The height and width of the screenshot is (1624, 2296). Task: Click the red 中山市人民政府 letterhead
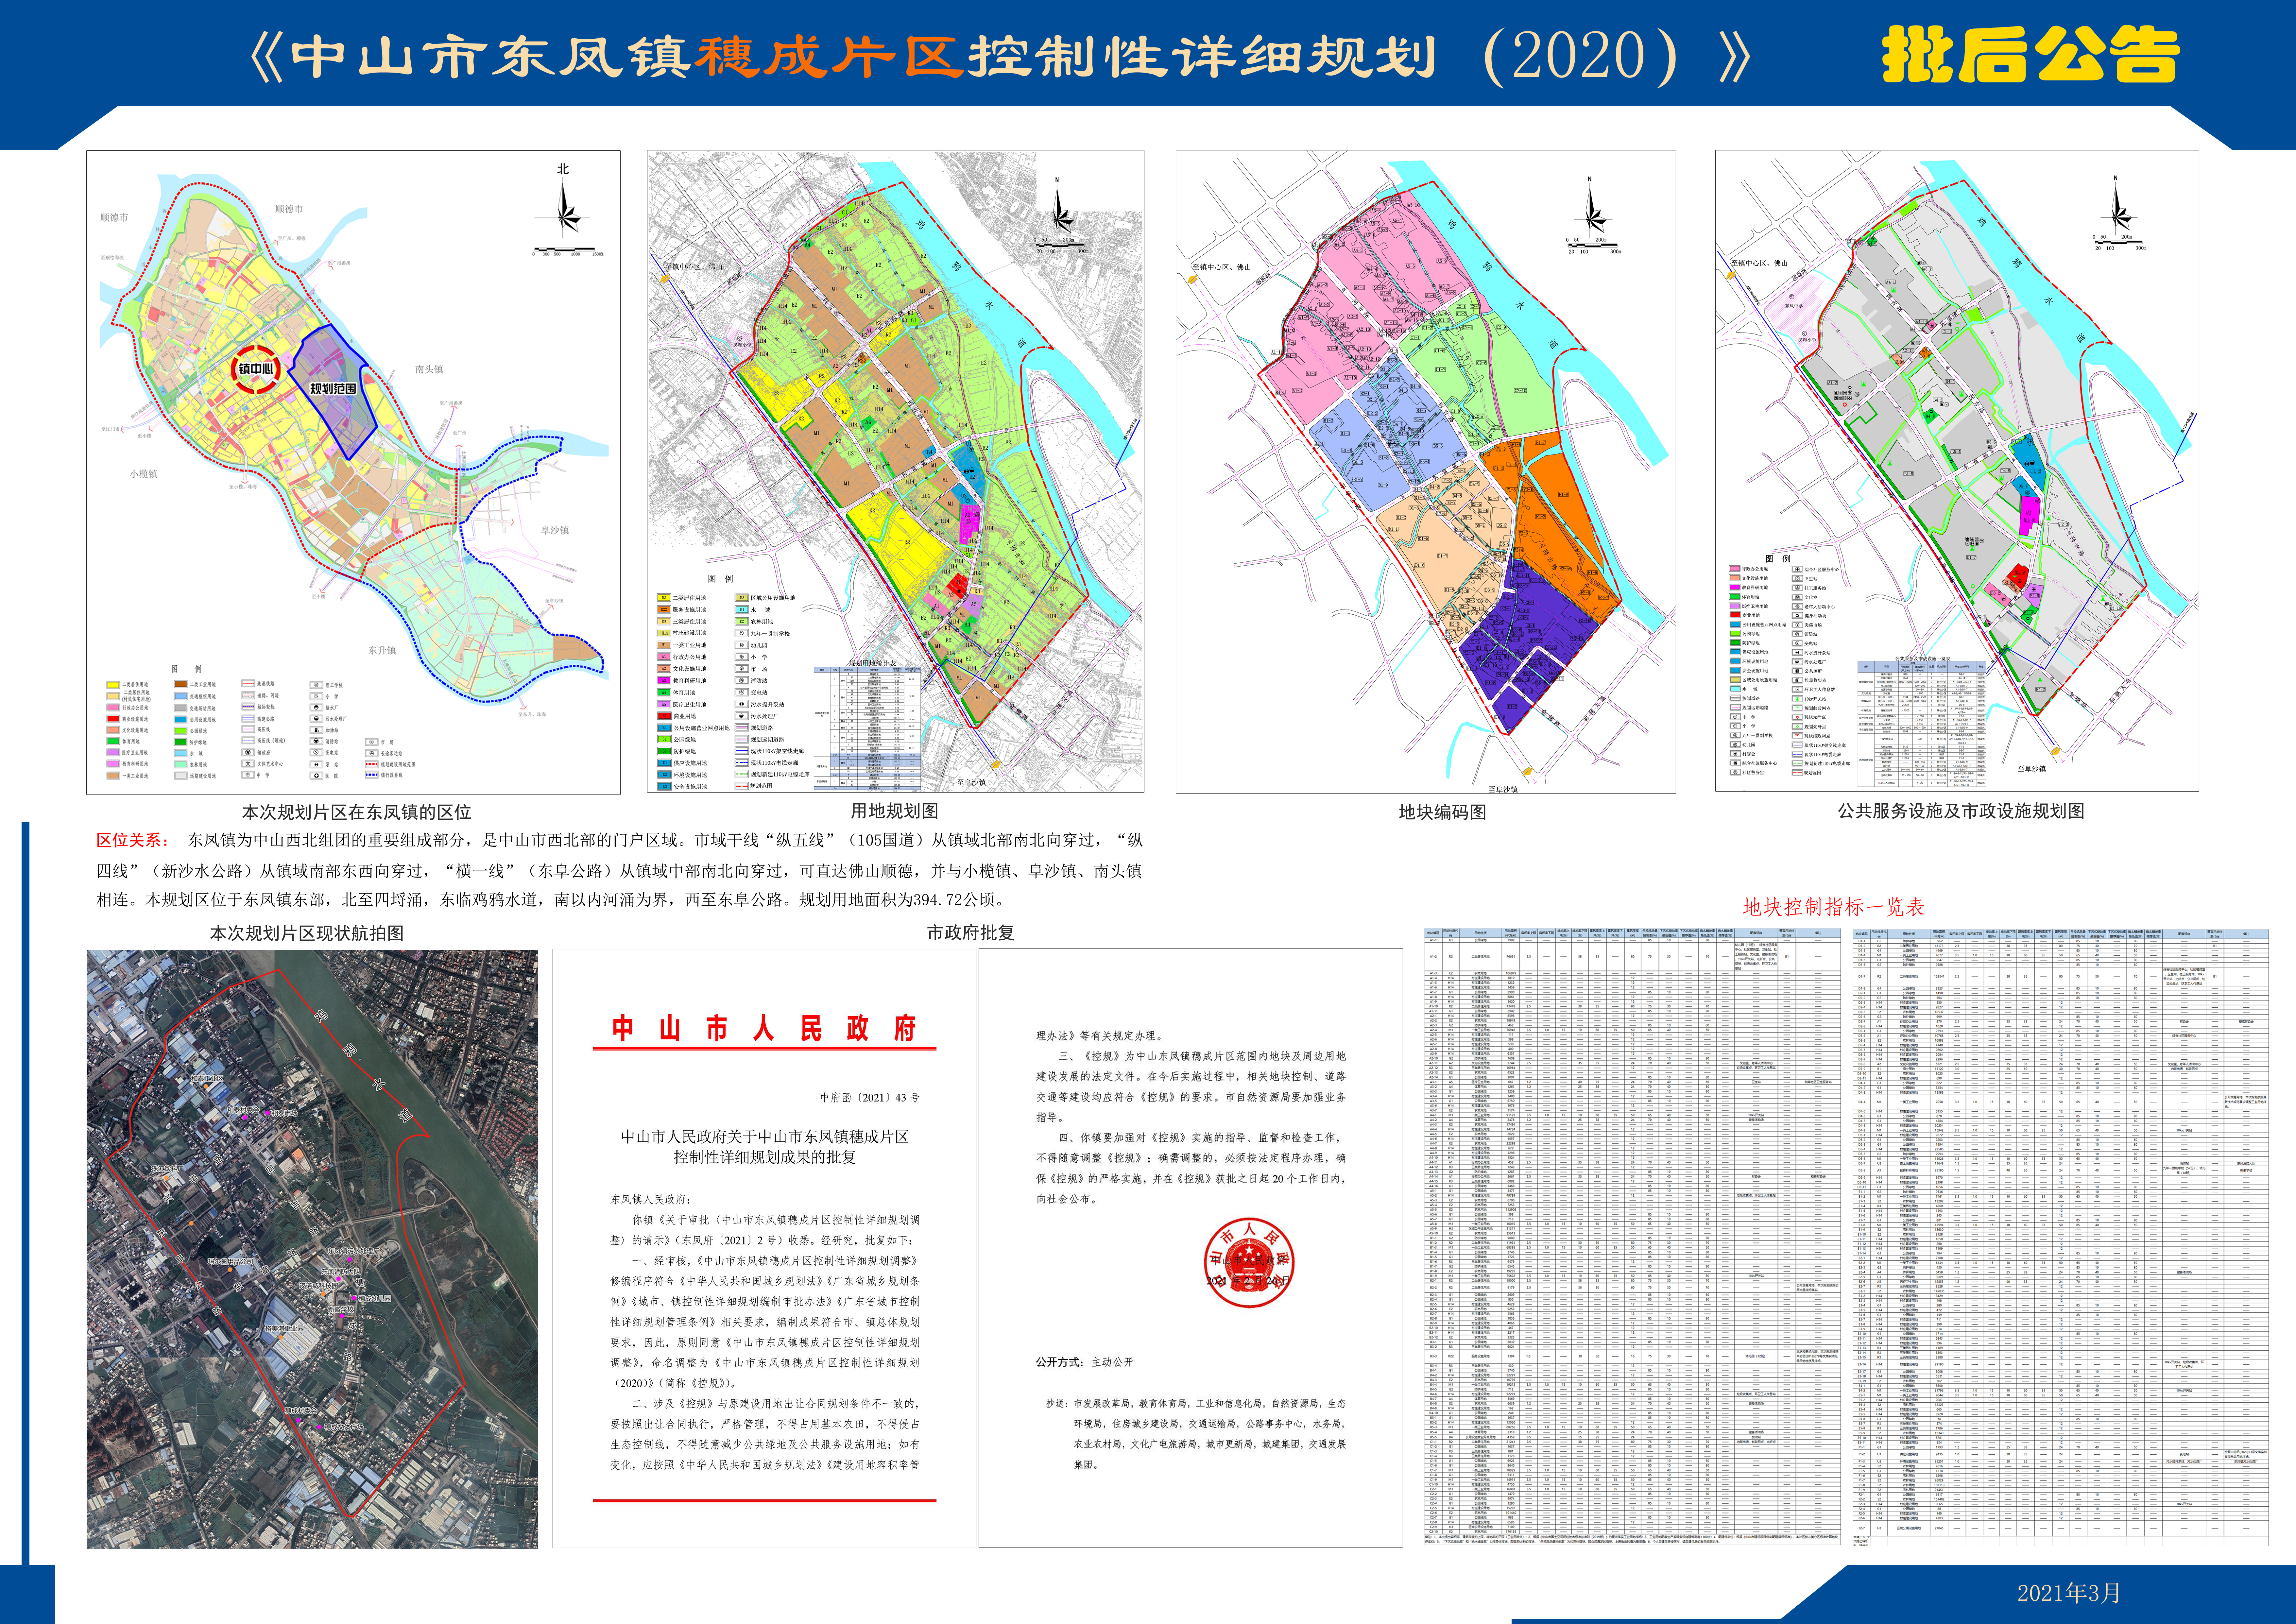[764, 1028]
